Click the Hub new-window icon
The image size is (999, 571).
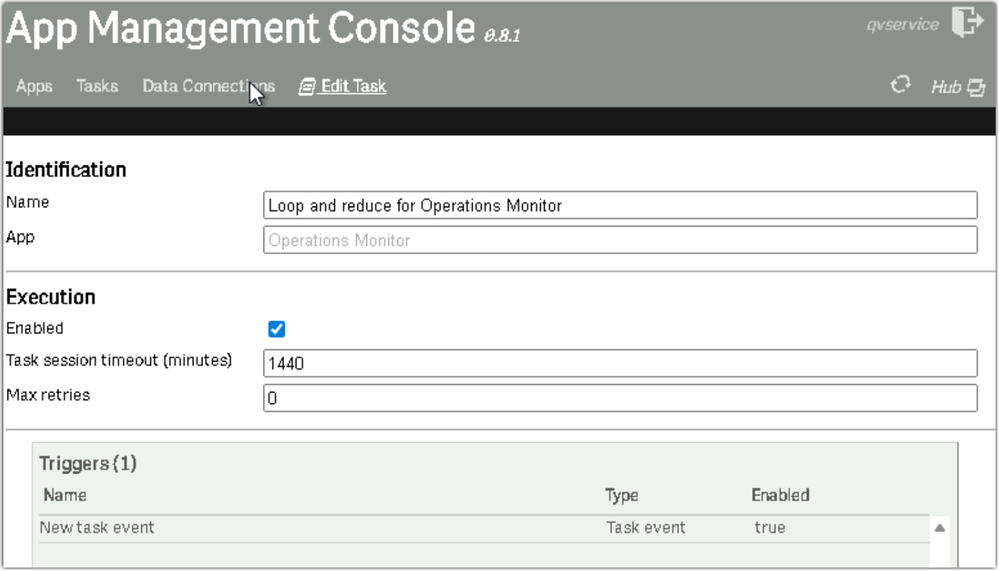976,87
